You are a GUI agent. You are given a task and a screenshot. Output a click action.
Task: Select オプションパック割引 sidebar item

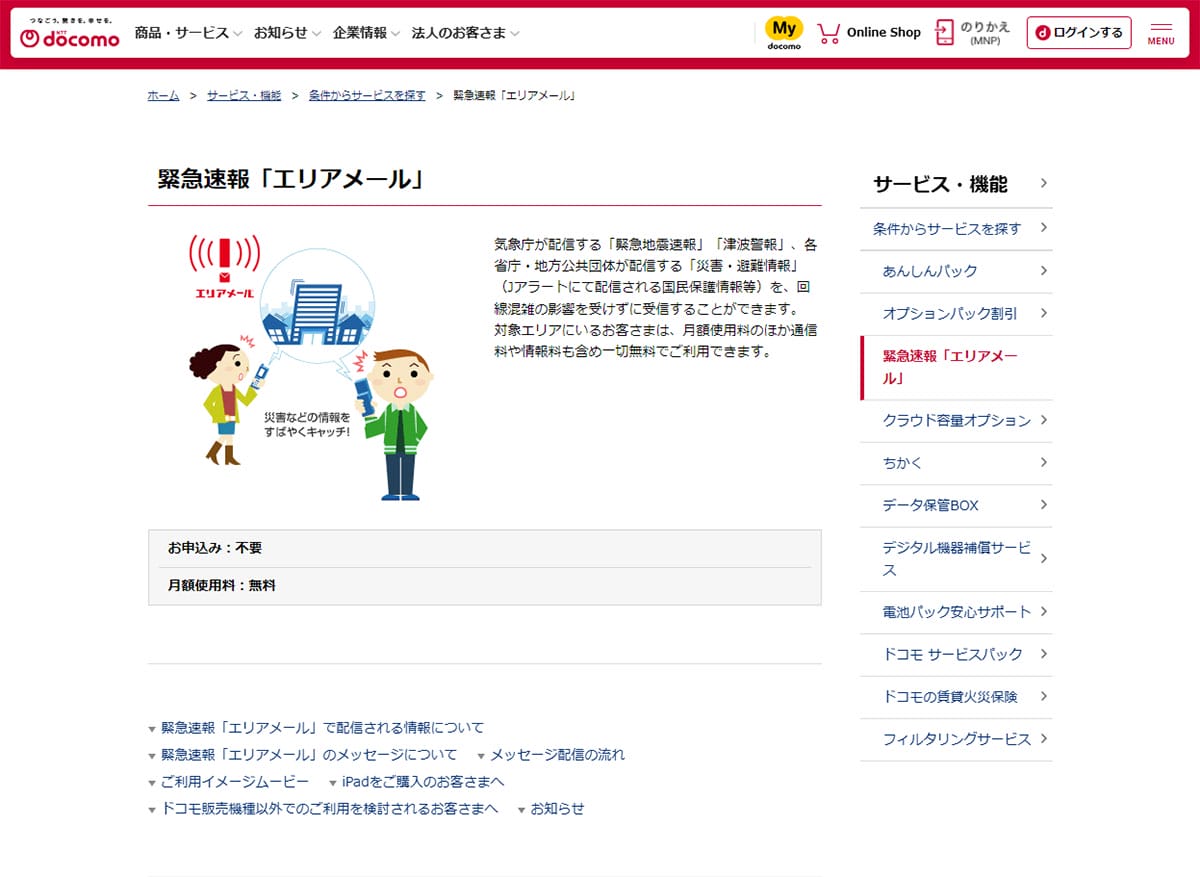pyautogui.click(x=956, y=313)
